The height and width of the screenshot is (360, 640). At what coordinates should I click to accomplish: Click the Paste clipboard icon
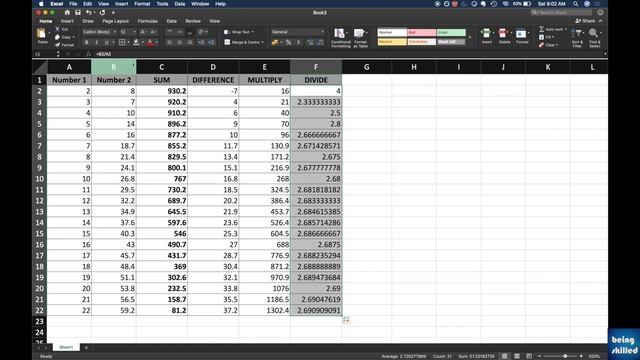(41, 34)
